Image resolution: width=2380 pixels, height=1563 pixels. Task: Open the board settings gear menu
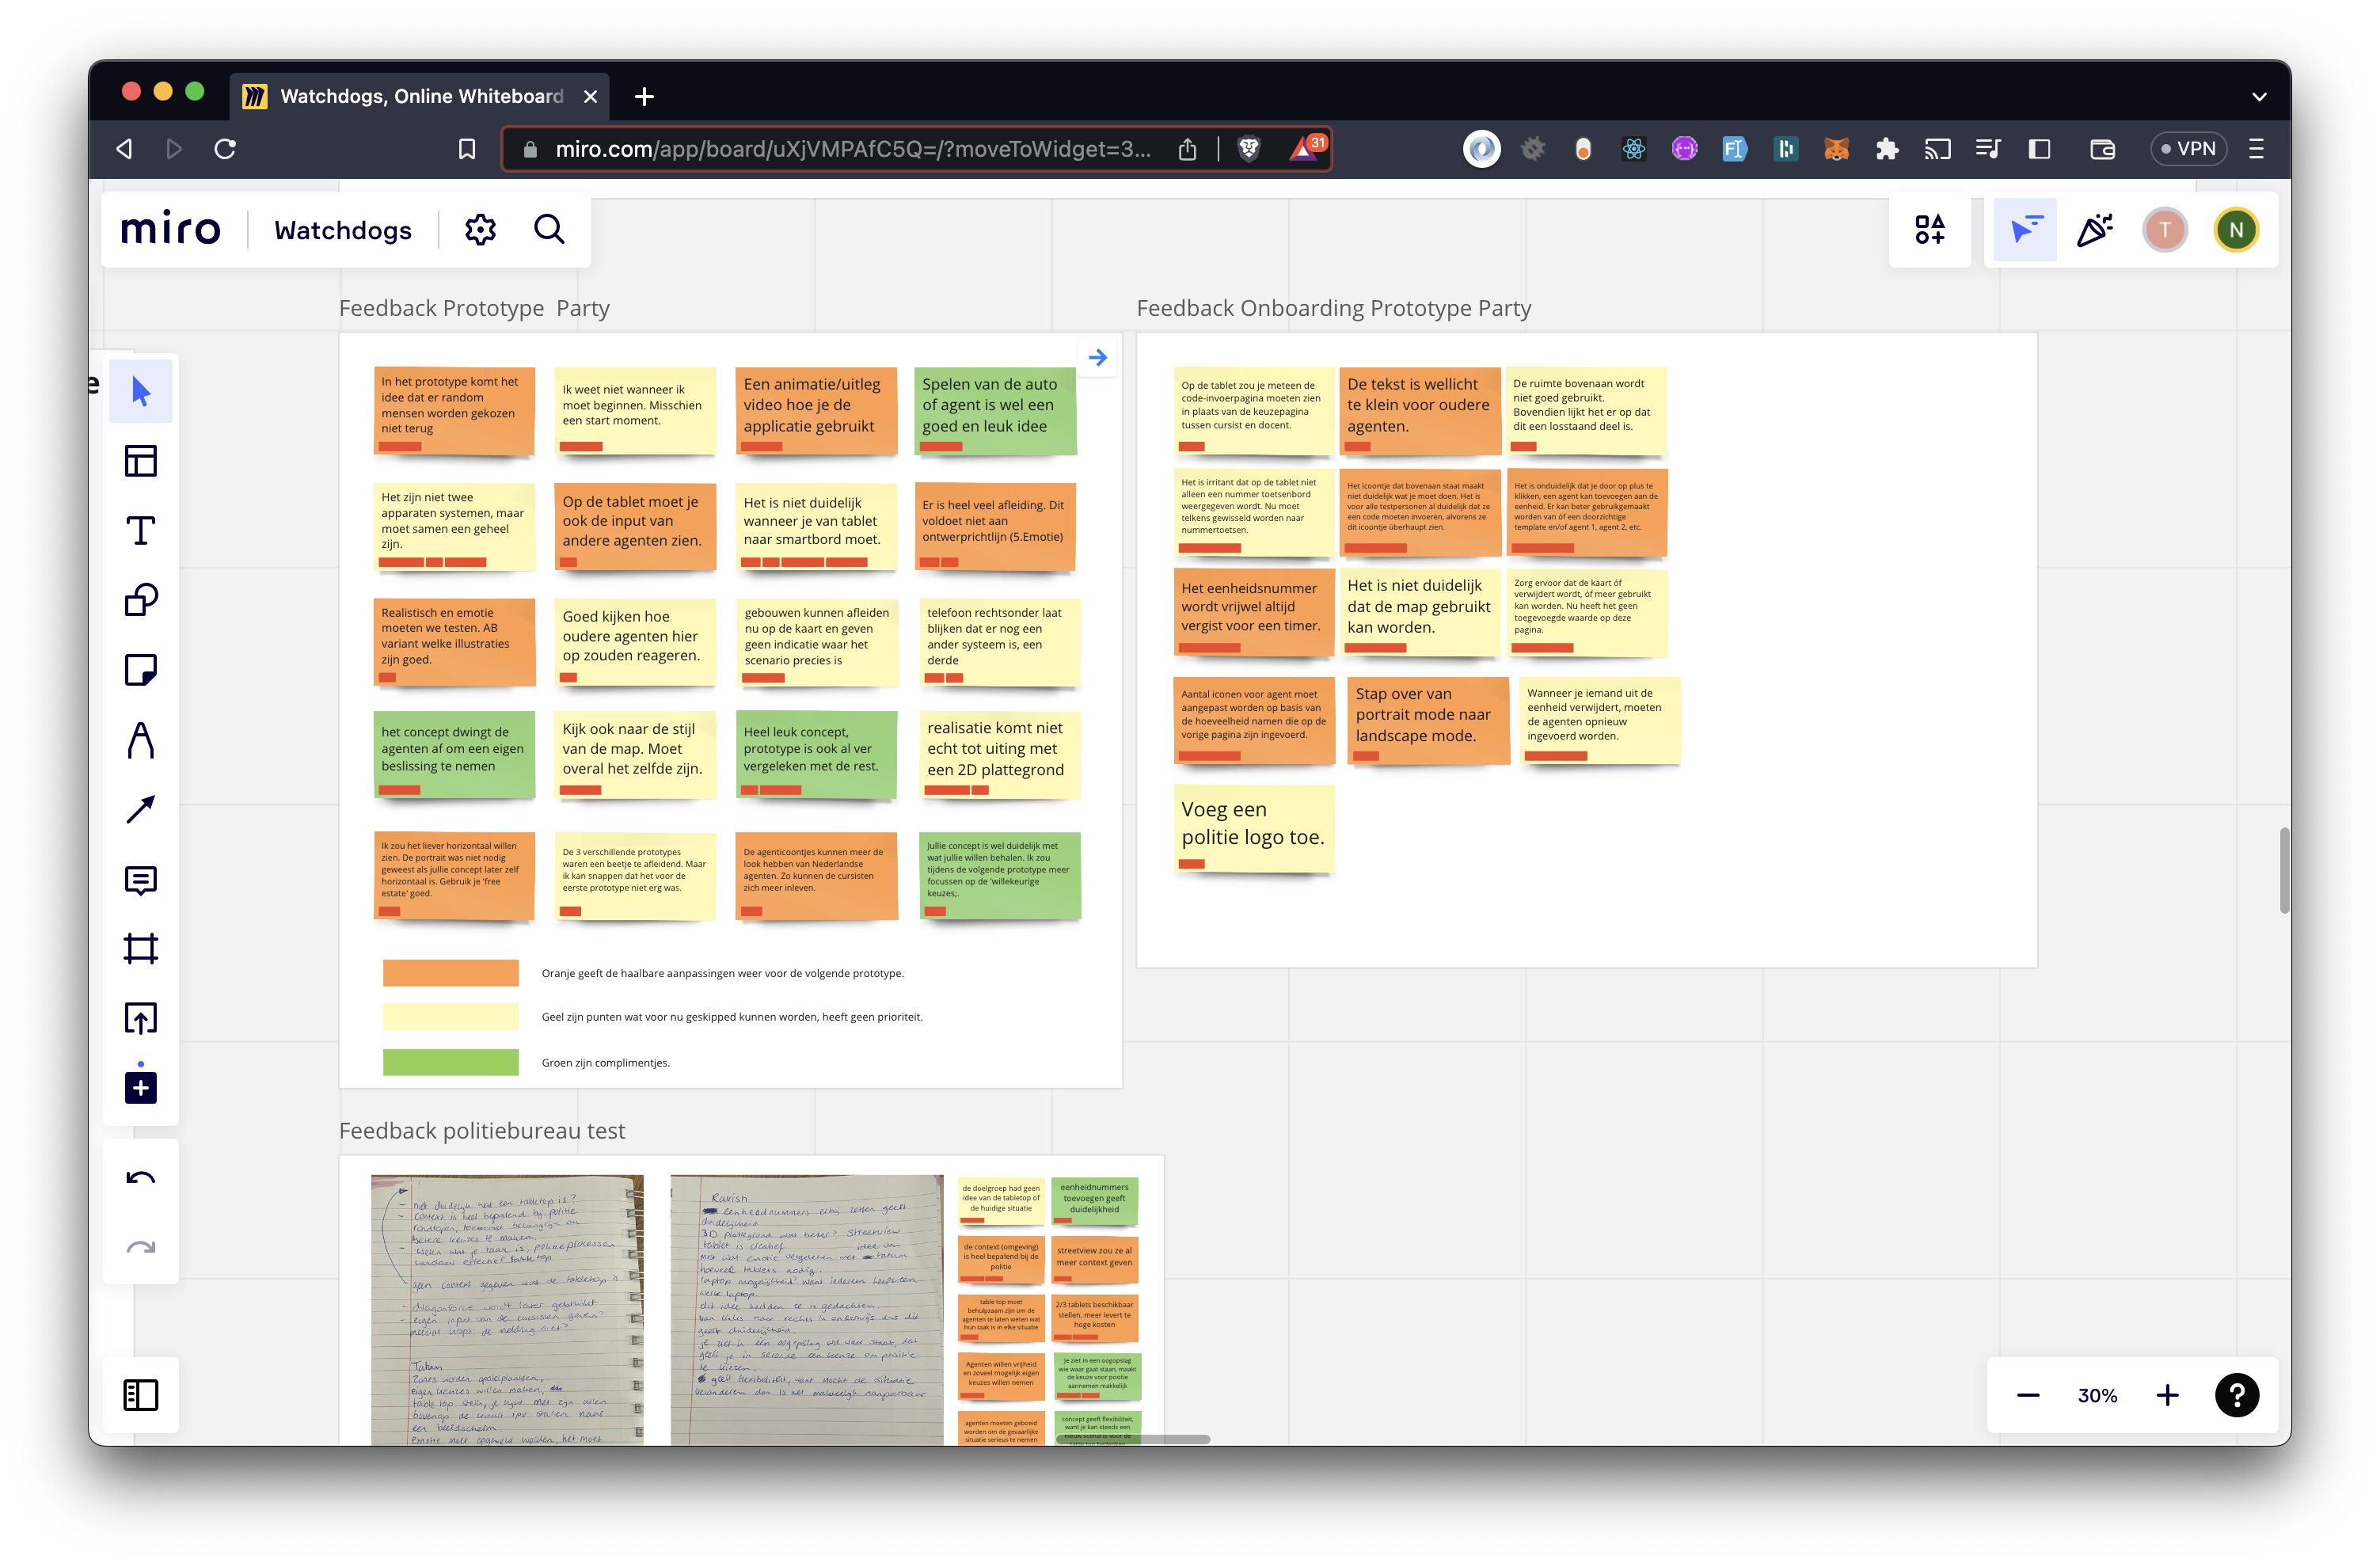[480, 229]
